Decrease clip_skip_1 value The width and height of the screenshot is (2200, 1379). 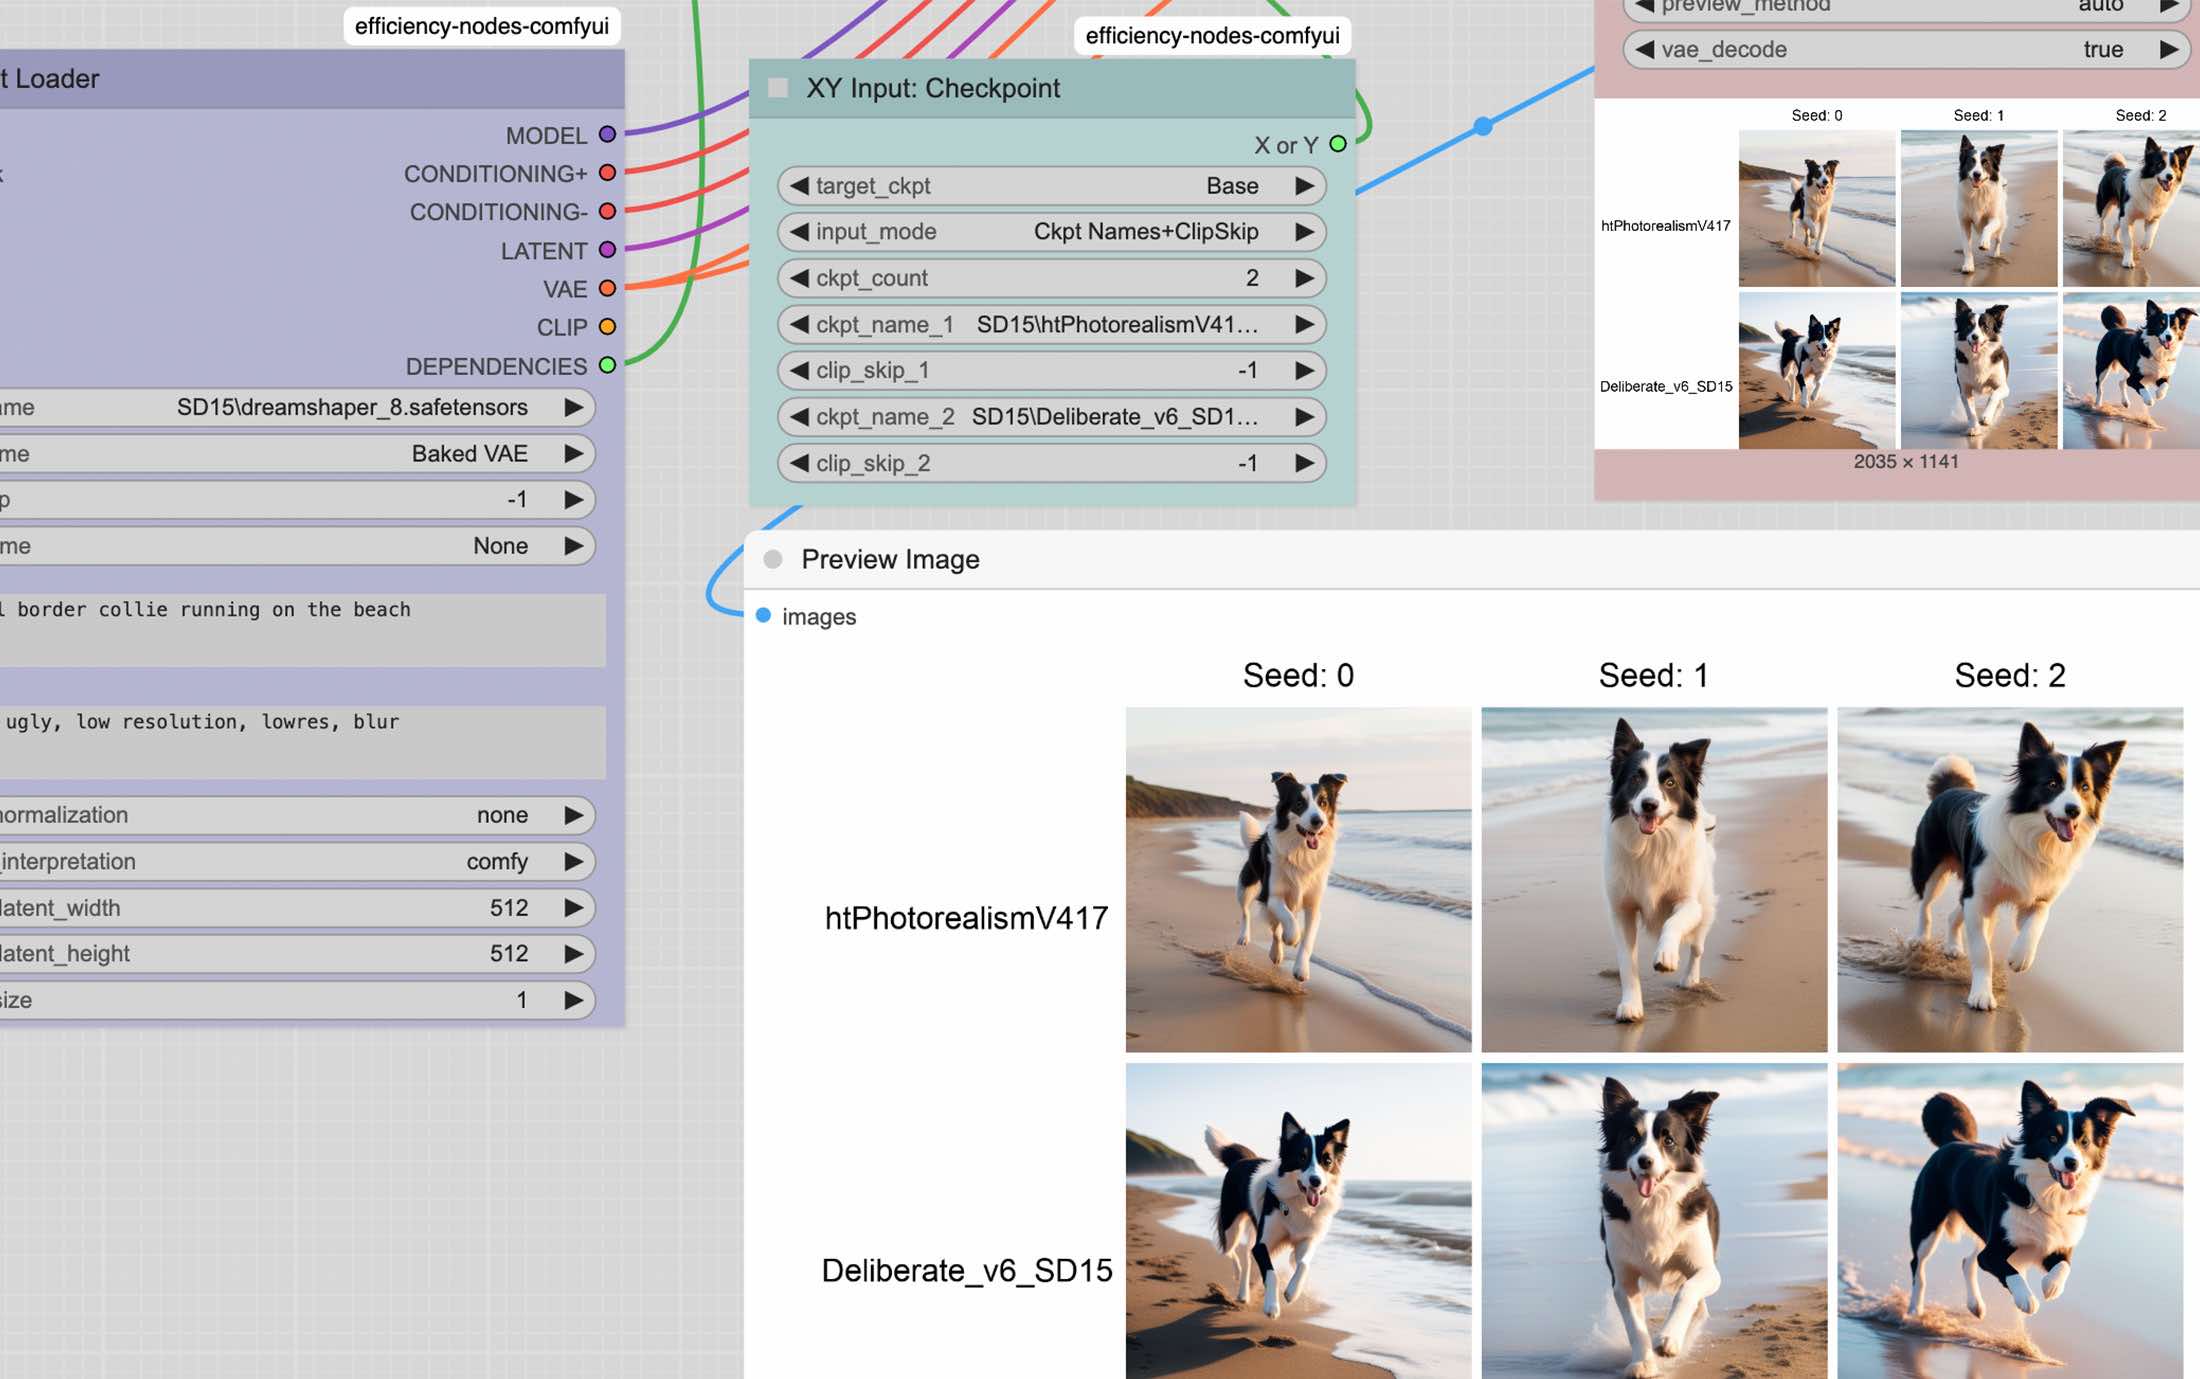pyautogui.click(x=799, y=370)
